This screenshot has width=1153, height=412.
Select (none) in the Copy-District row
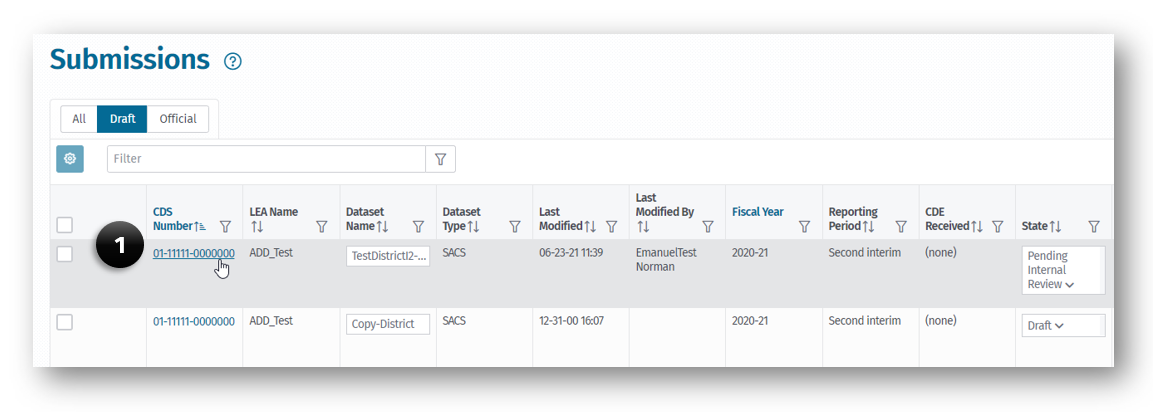940,322
